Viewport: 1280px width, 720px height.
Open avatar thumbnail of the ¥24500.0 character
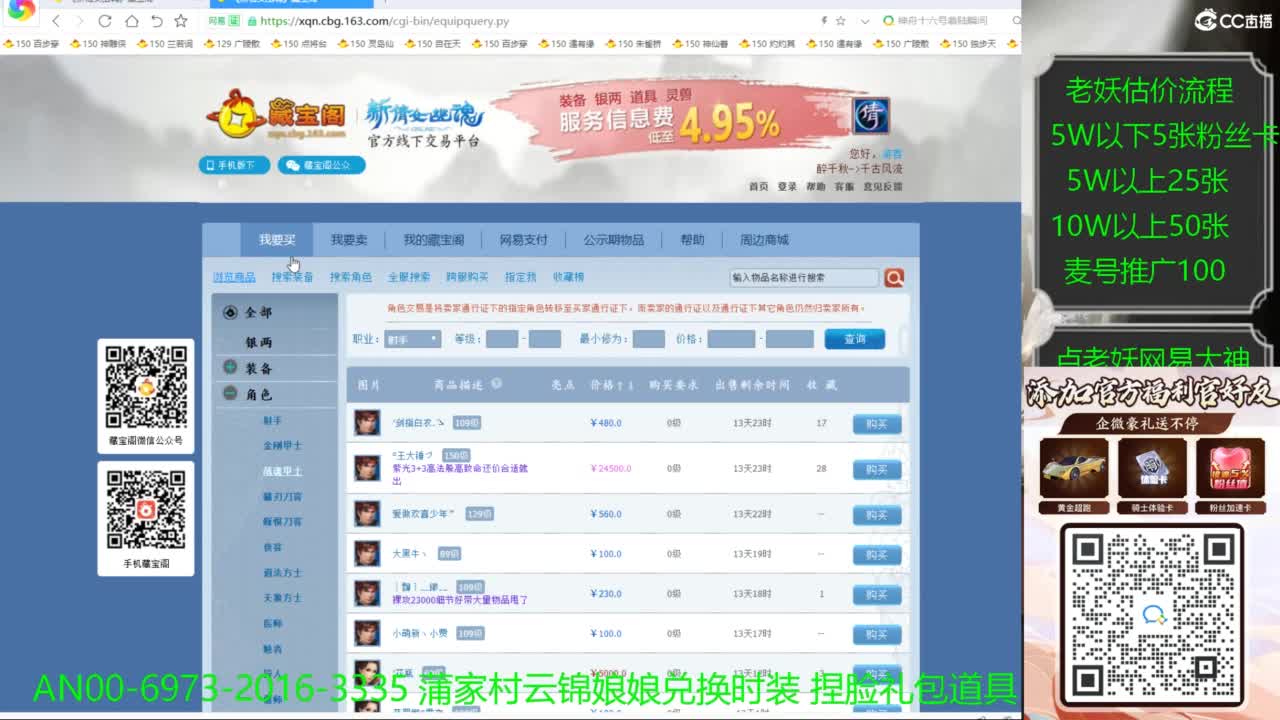coord(367,468)
